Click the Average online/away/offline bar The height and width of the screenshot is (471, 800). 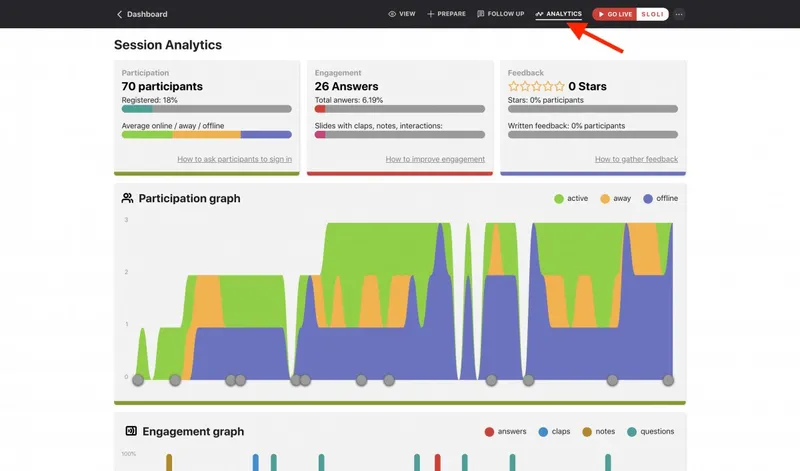coord(207,135)
